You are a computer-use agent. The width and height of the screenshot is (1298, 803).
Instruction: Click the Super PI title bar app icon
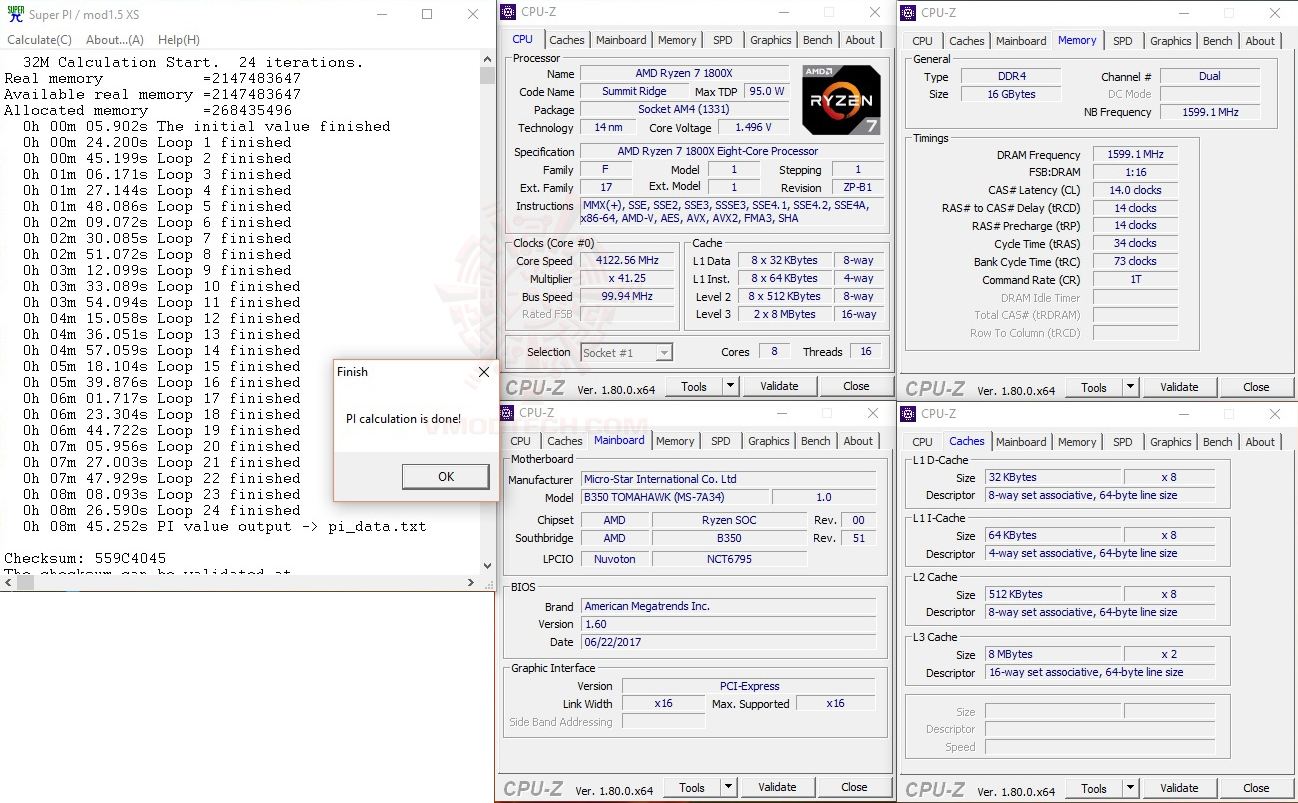click(15, 14)
